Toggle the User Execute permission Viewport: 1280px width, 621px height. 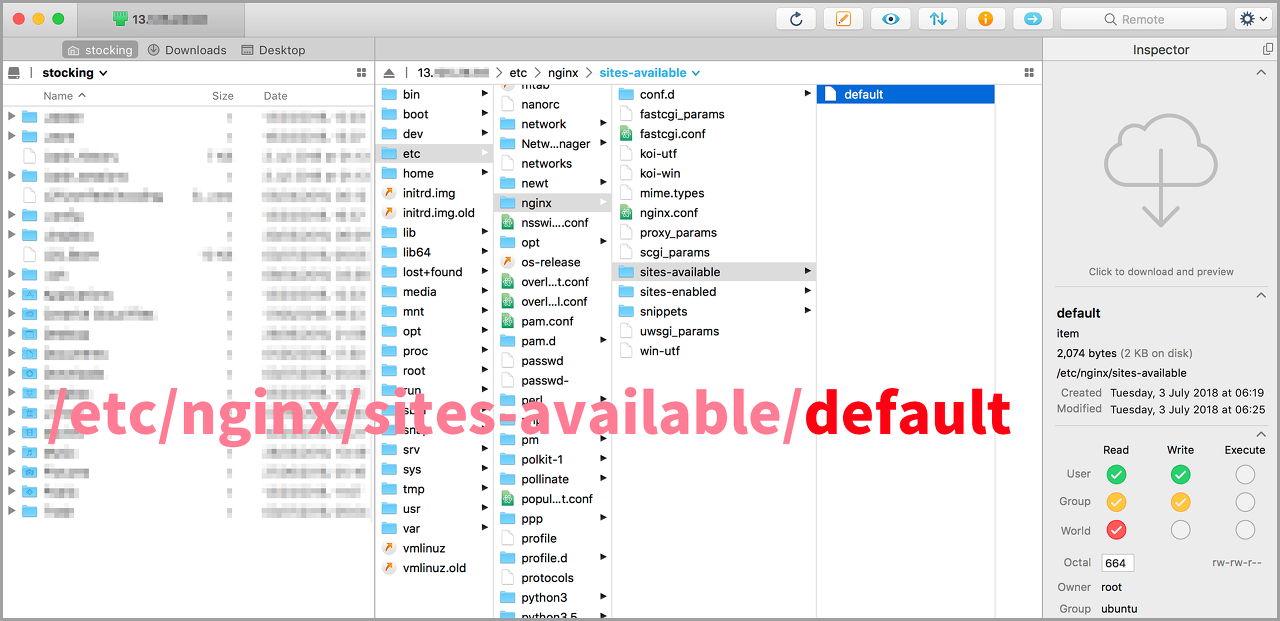1245,475
